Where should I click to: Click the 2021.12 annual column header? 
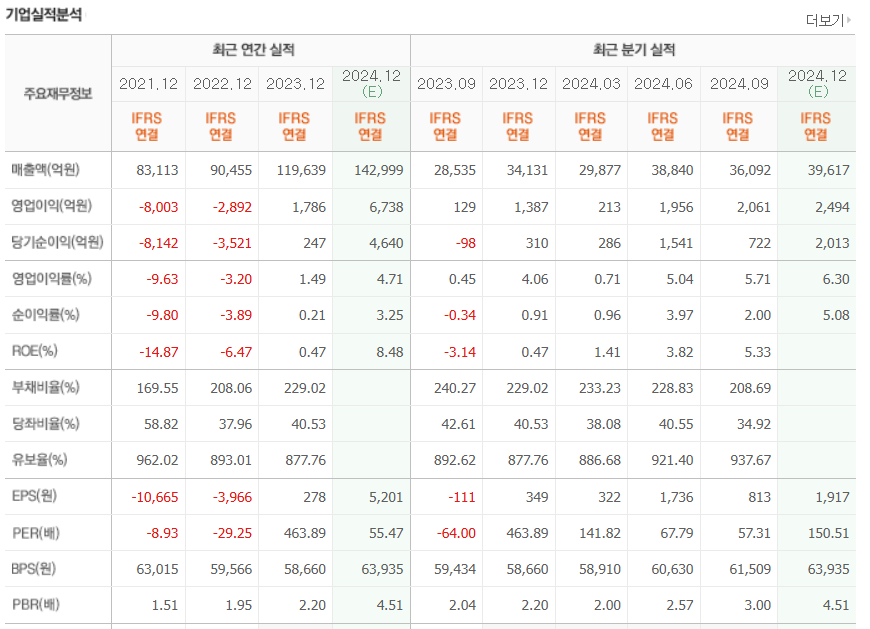(x=146, y=84)
